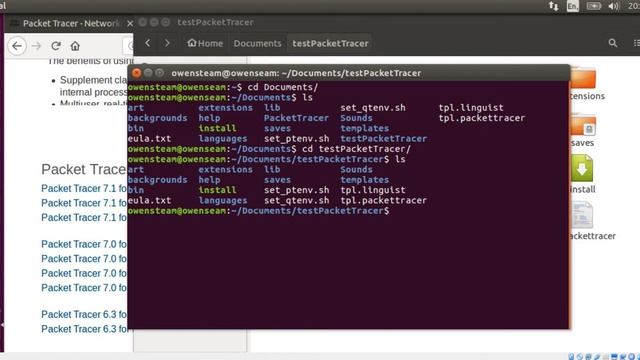Image resolution: width=640 pixels, height=360 pixels.
Task: Click 'tpl.linguist' in first ls listing
Action: click(x=471, y=108)
